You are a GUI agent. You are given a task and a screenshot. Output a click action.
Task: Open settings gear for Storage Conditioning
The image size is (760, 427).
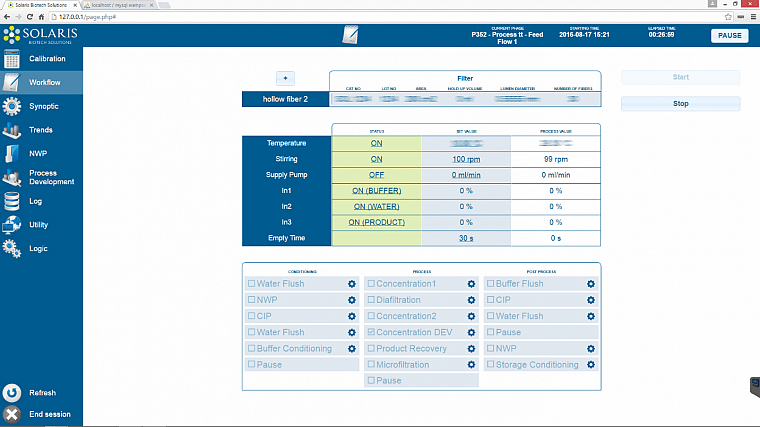coord(591,364)
